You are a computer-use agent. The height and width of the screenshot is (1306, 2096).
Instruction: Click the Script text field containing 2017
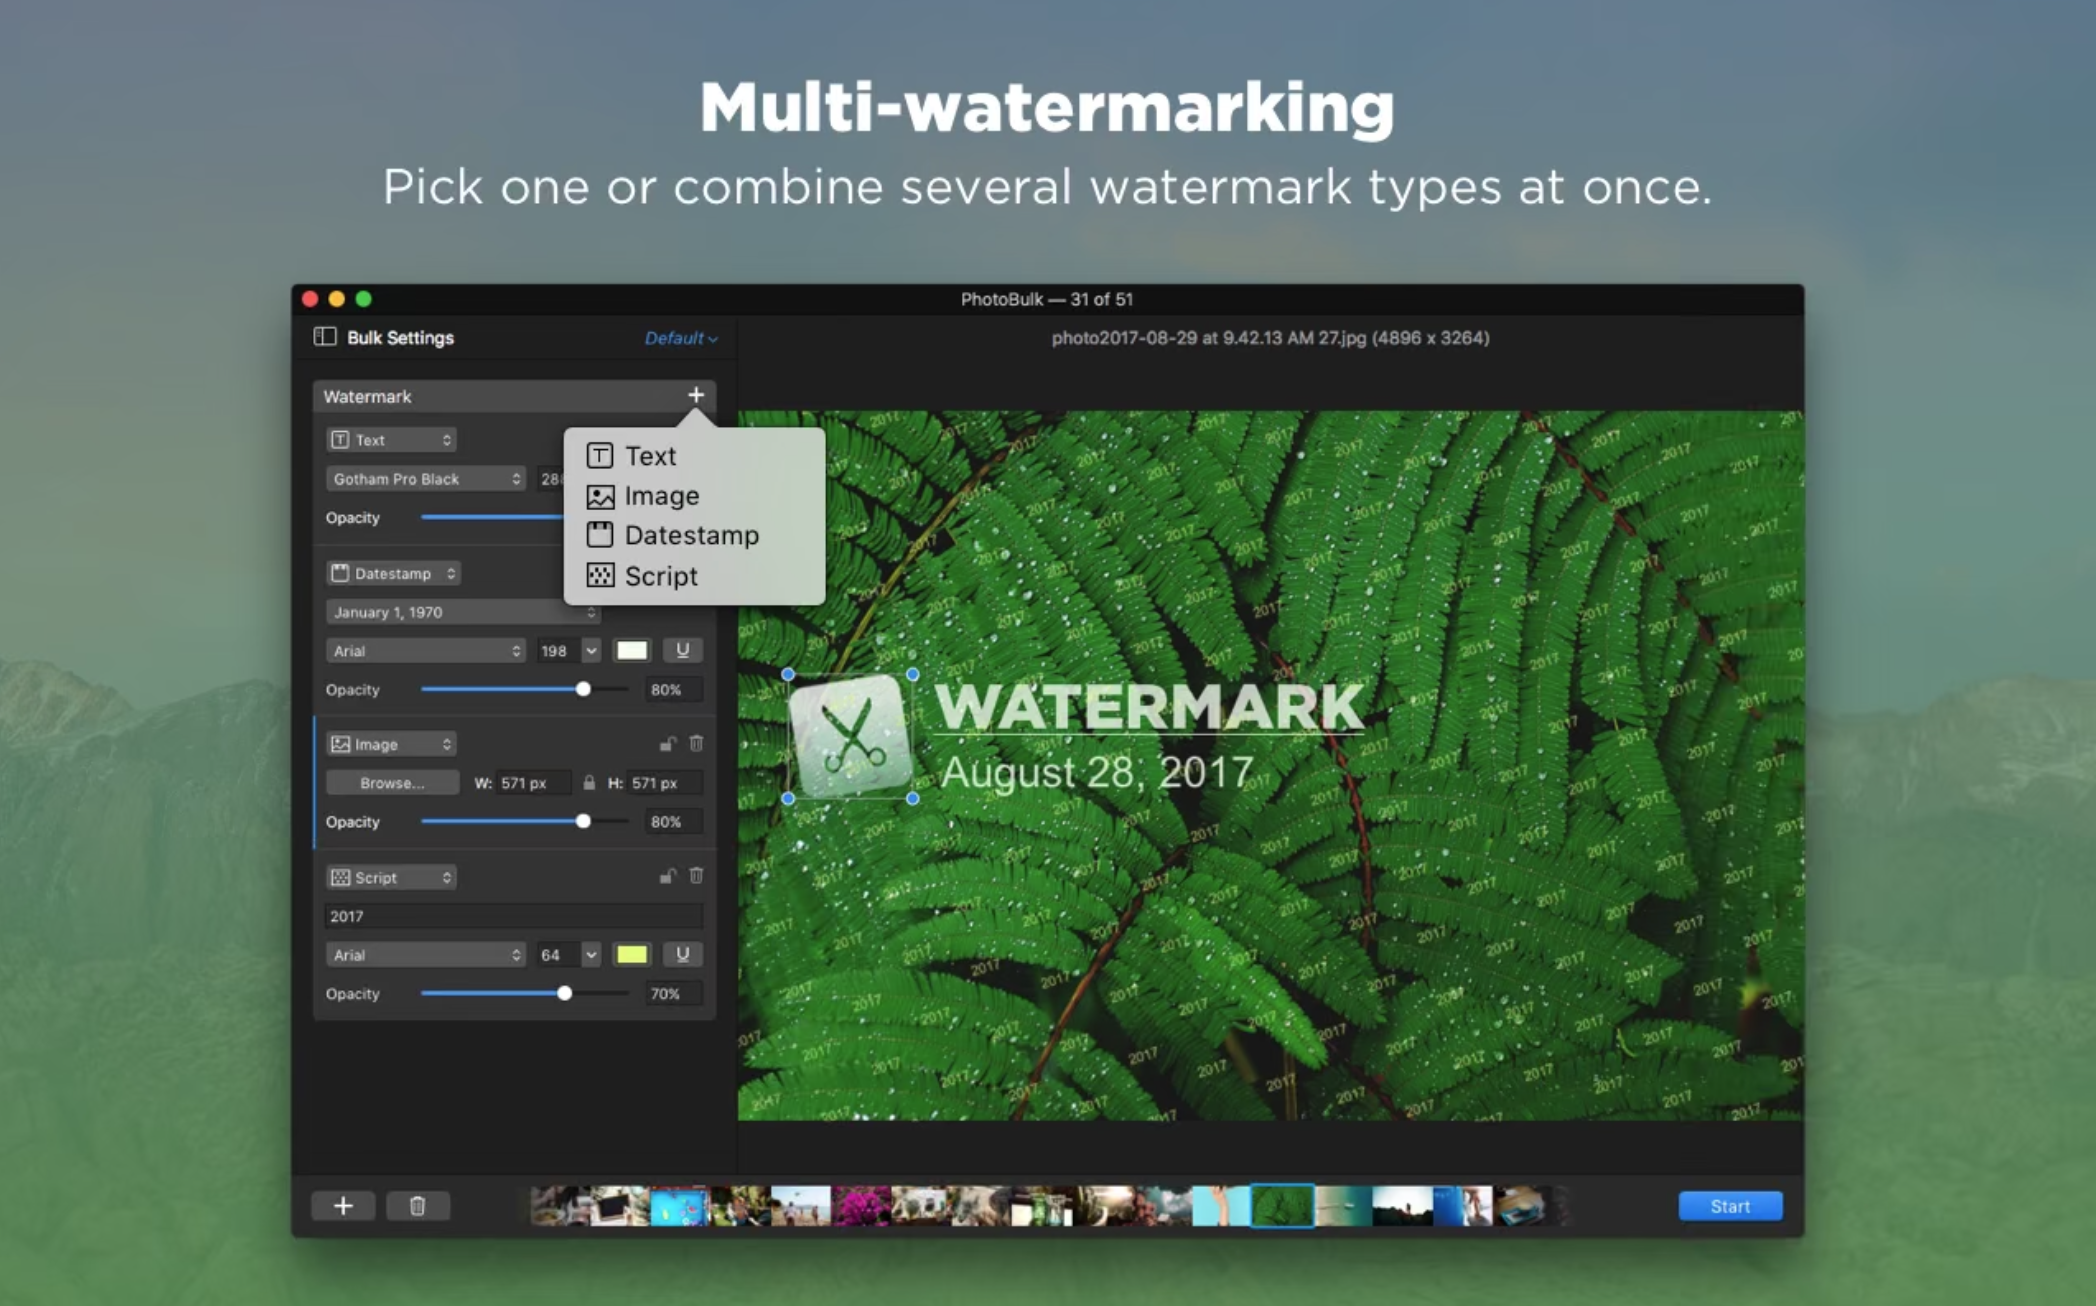click(513, 916)
